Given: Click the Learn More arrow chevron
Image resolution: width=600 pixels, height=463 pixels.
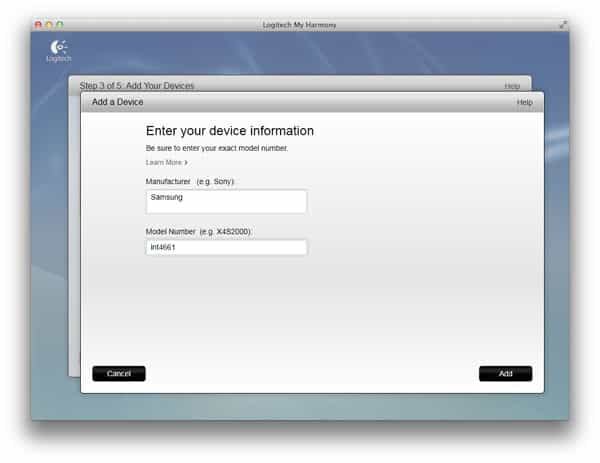Looking at the screenshot, I should point(186,163).
